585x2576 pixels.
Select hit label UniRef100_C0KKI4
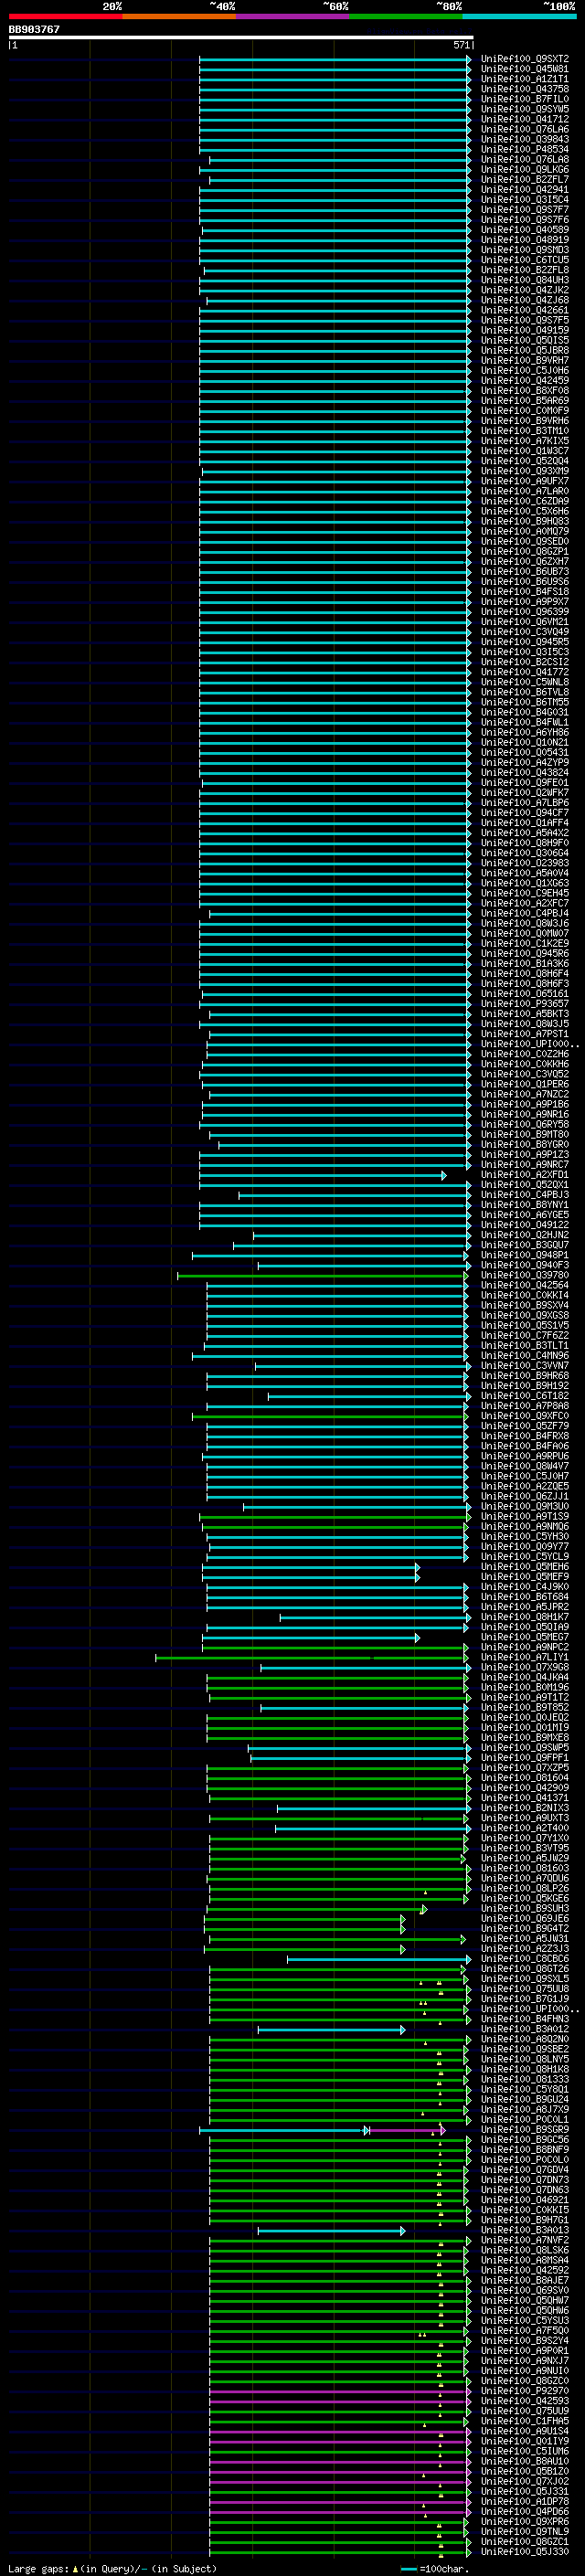(x=525, y=1296)
